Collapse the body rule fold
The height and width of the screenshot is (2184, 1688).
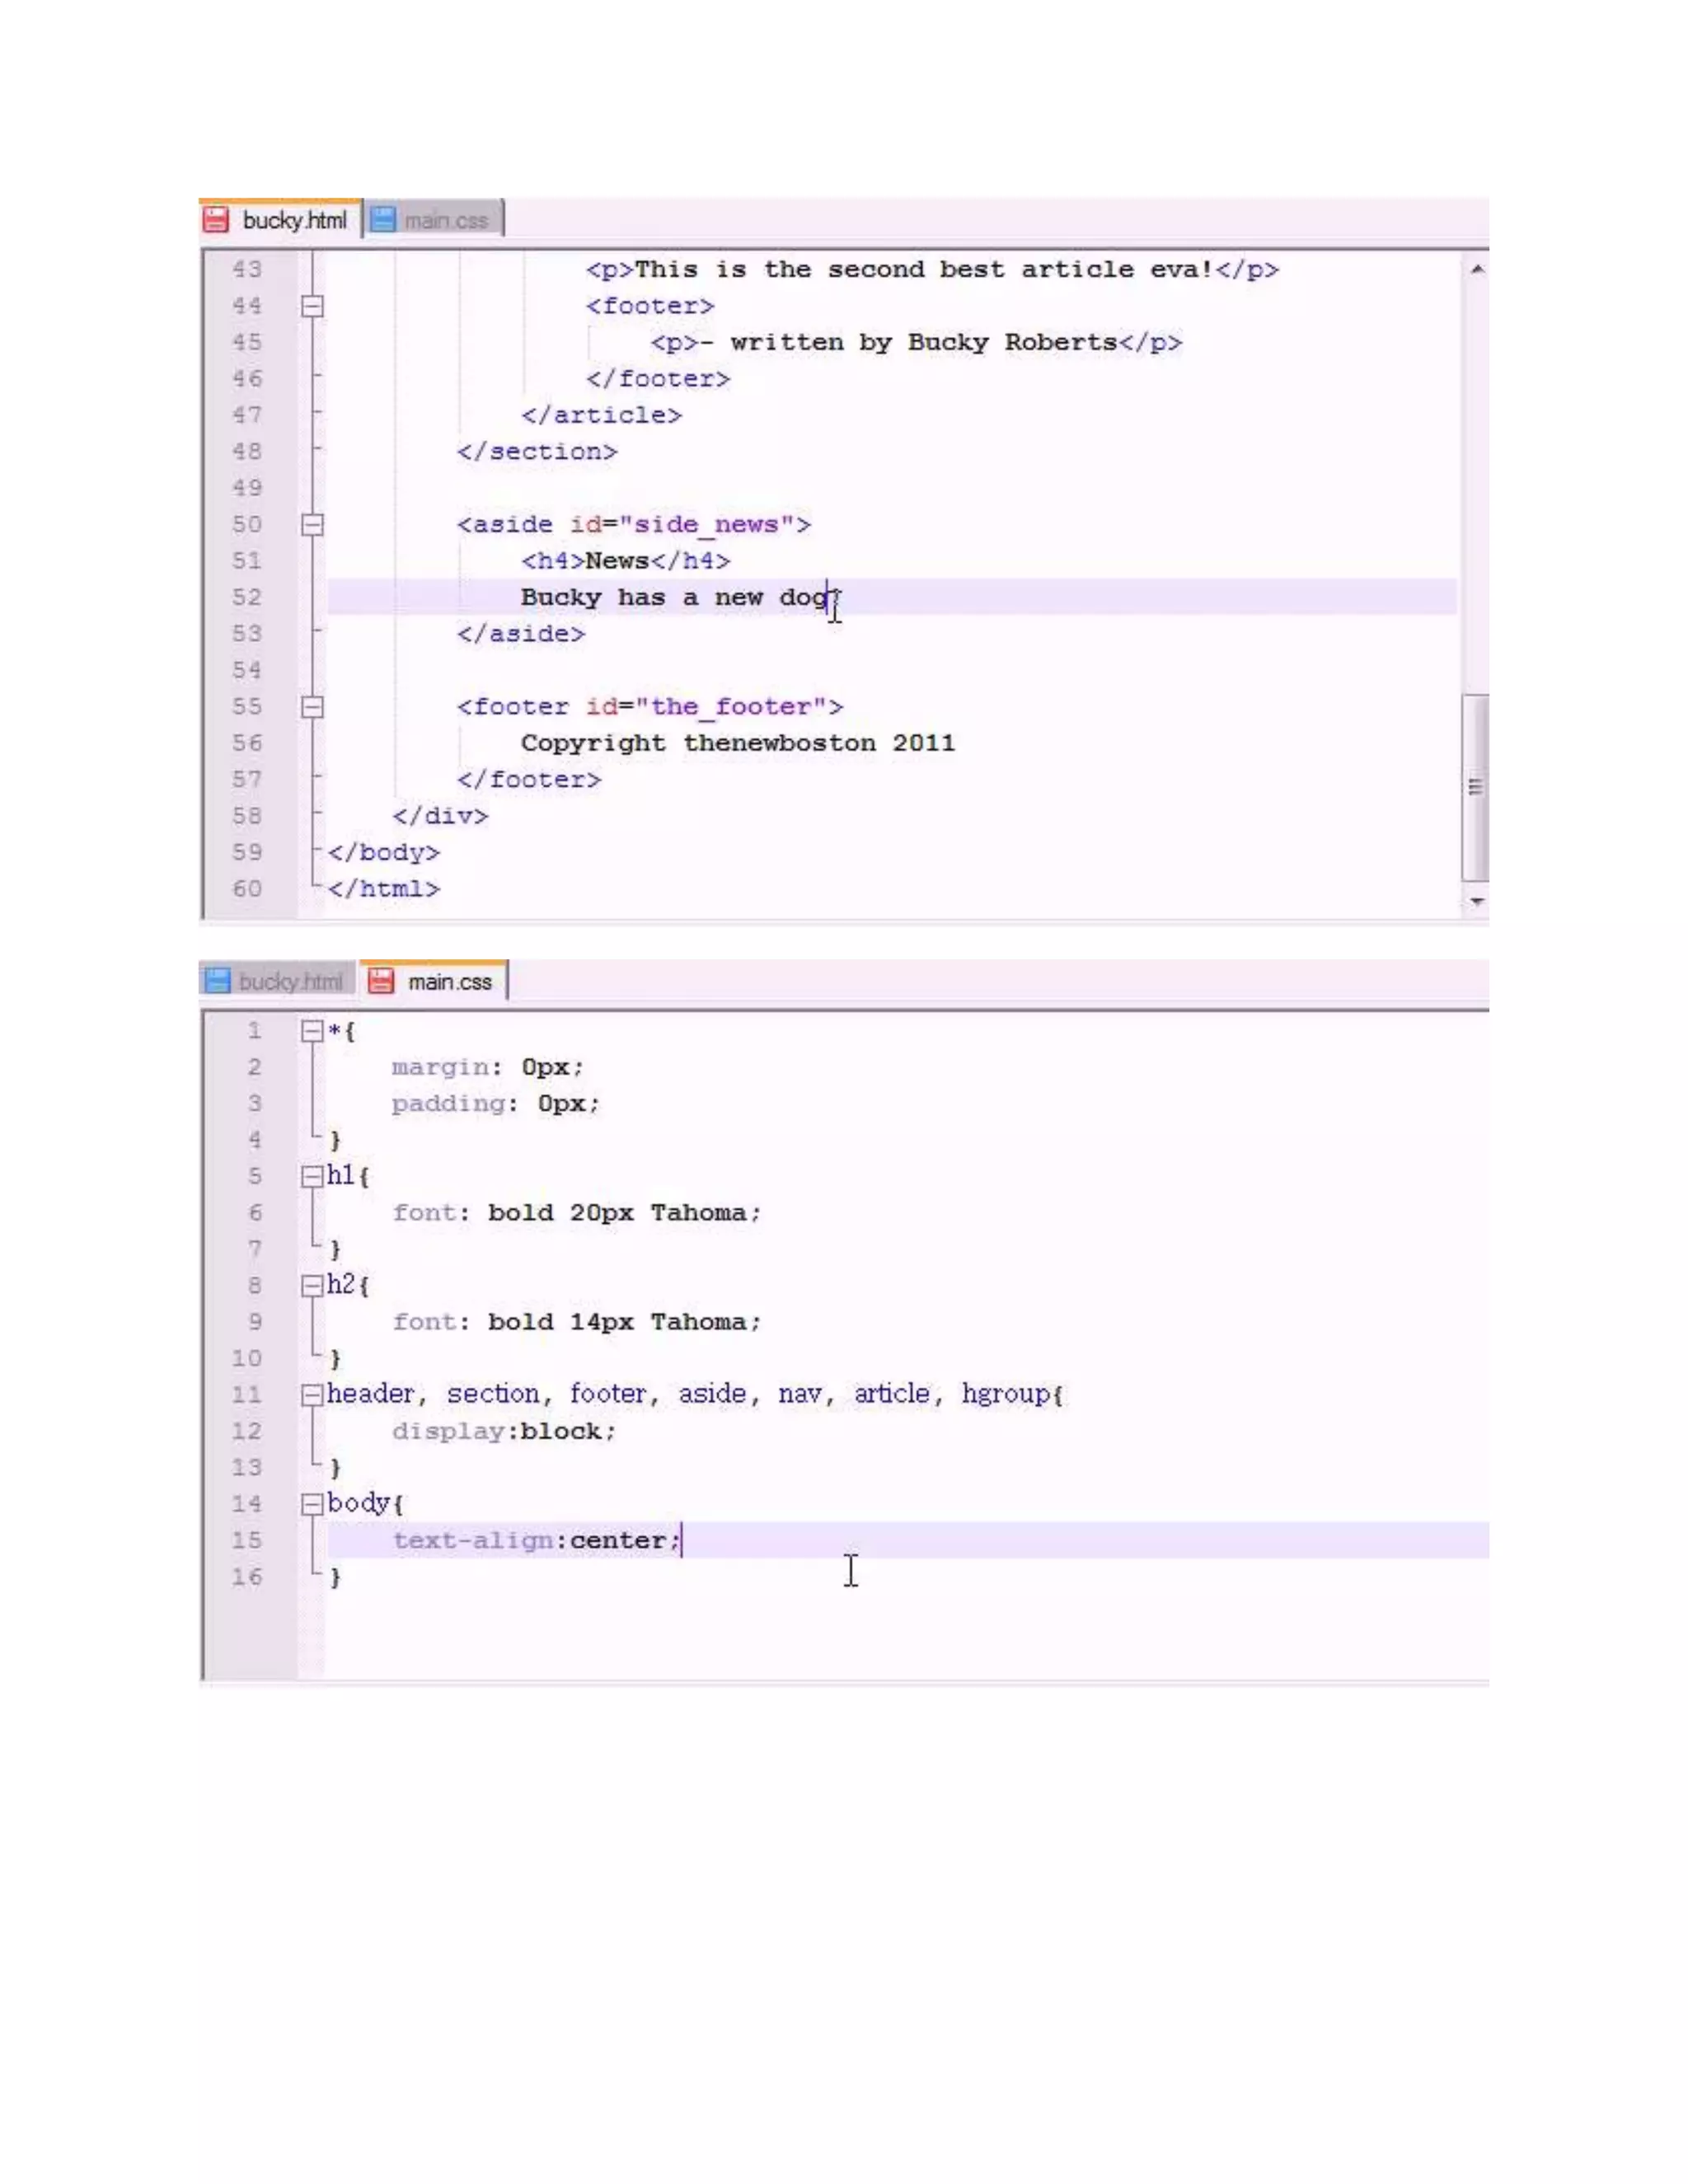point(312,1504)
